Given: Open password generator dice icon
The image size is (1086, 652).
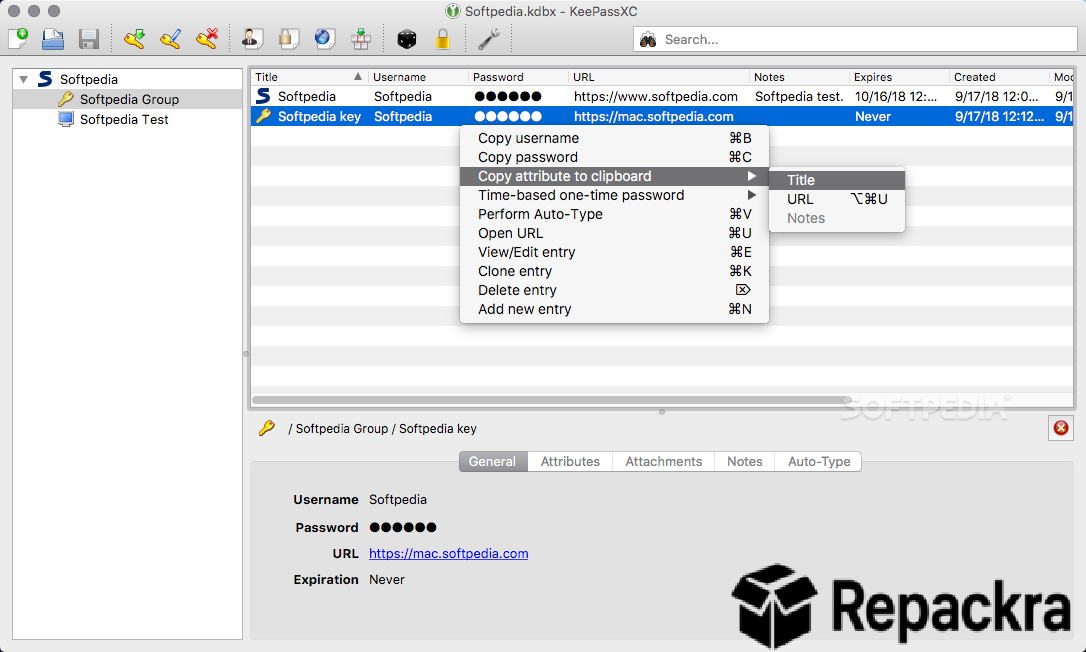Looking at the screenshot, I should 407,39.
